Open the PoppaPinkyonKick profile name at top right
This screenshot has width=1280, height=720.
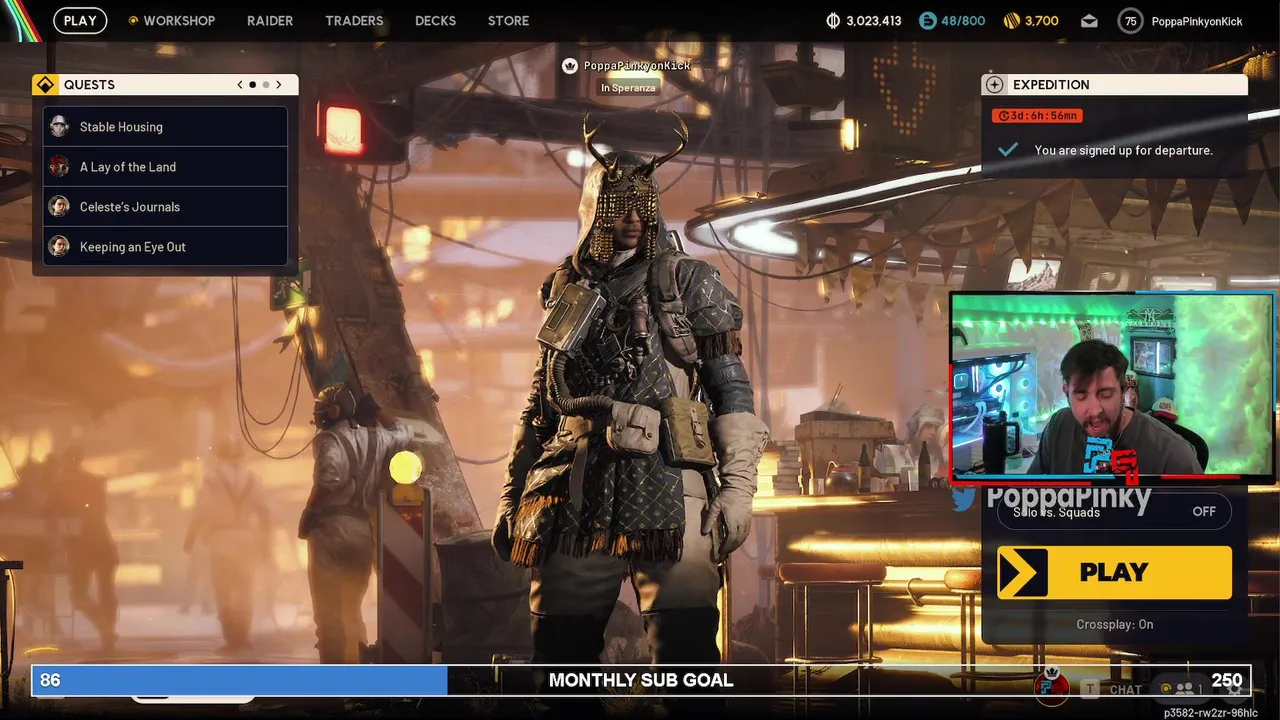coord(1197,21)
